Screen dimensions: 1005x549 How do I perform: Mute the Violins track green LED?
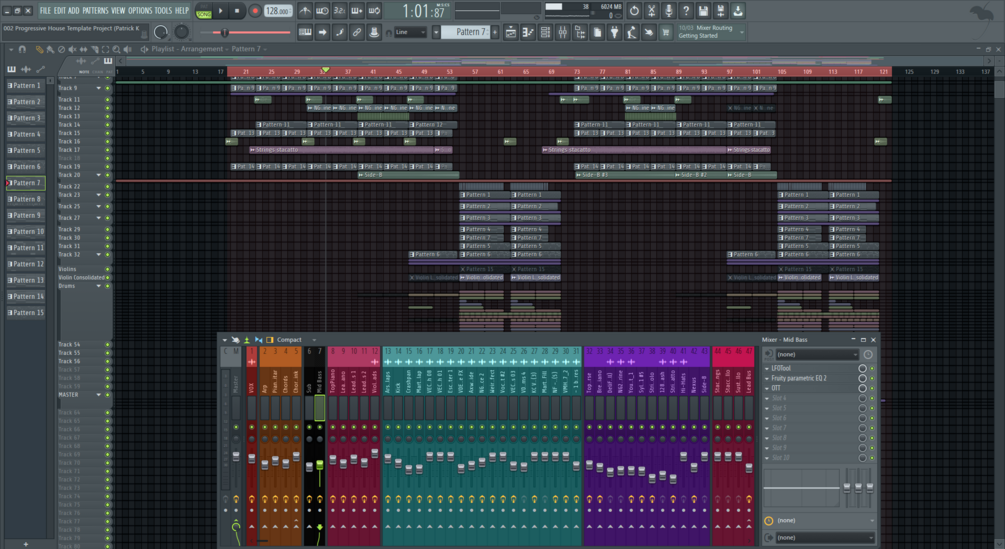pyautogui.click(x=108, y=270)
